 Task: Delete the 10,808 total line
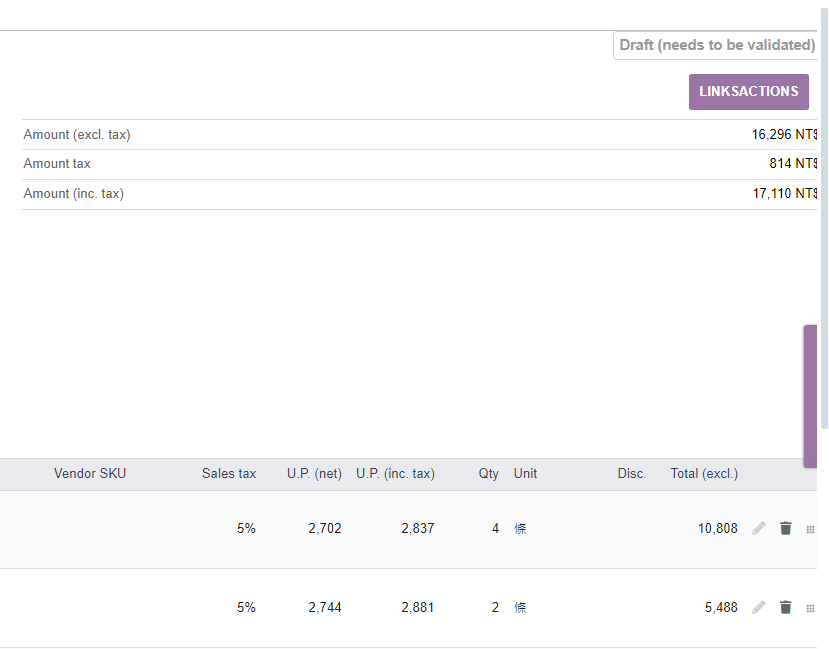pyautogui.click(x=786, y=529)
